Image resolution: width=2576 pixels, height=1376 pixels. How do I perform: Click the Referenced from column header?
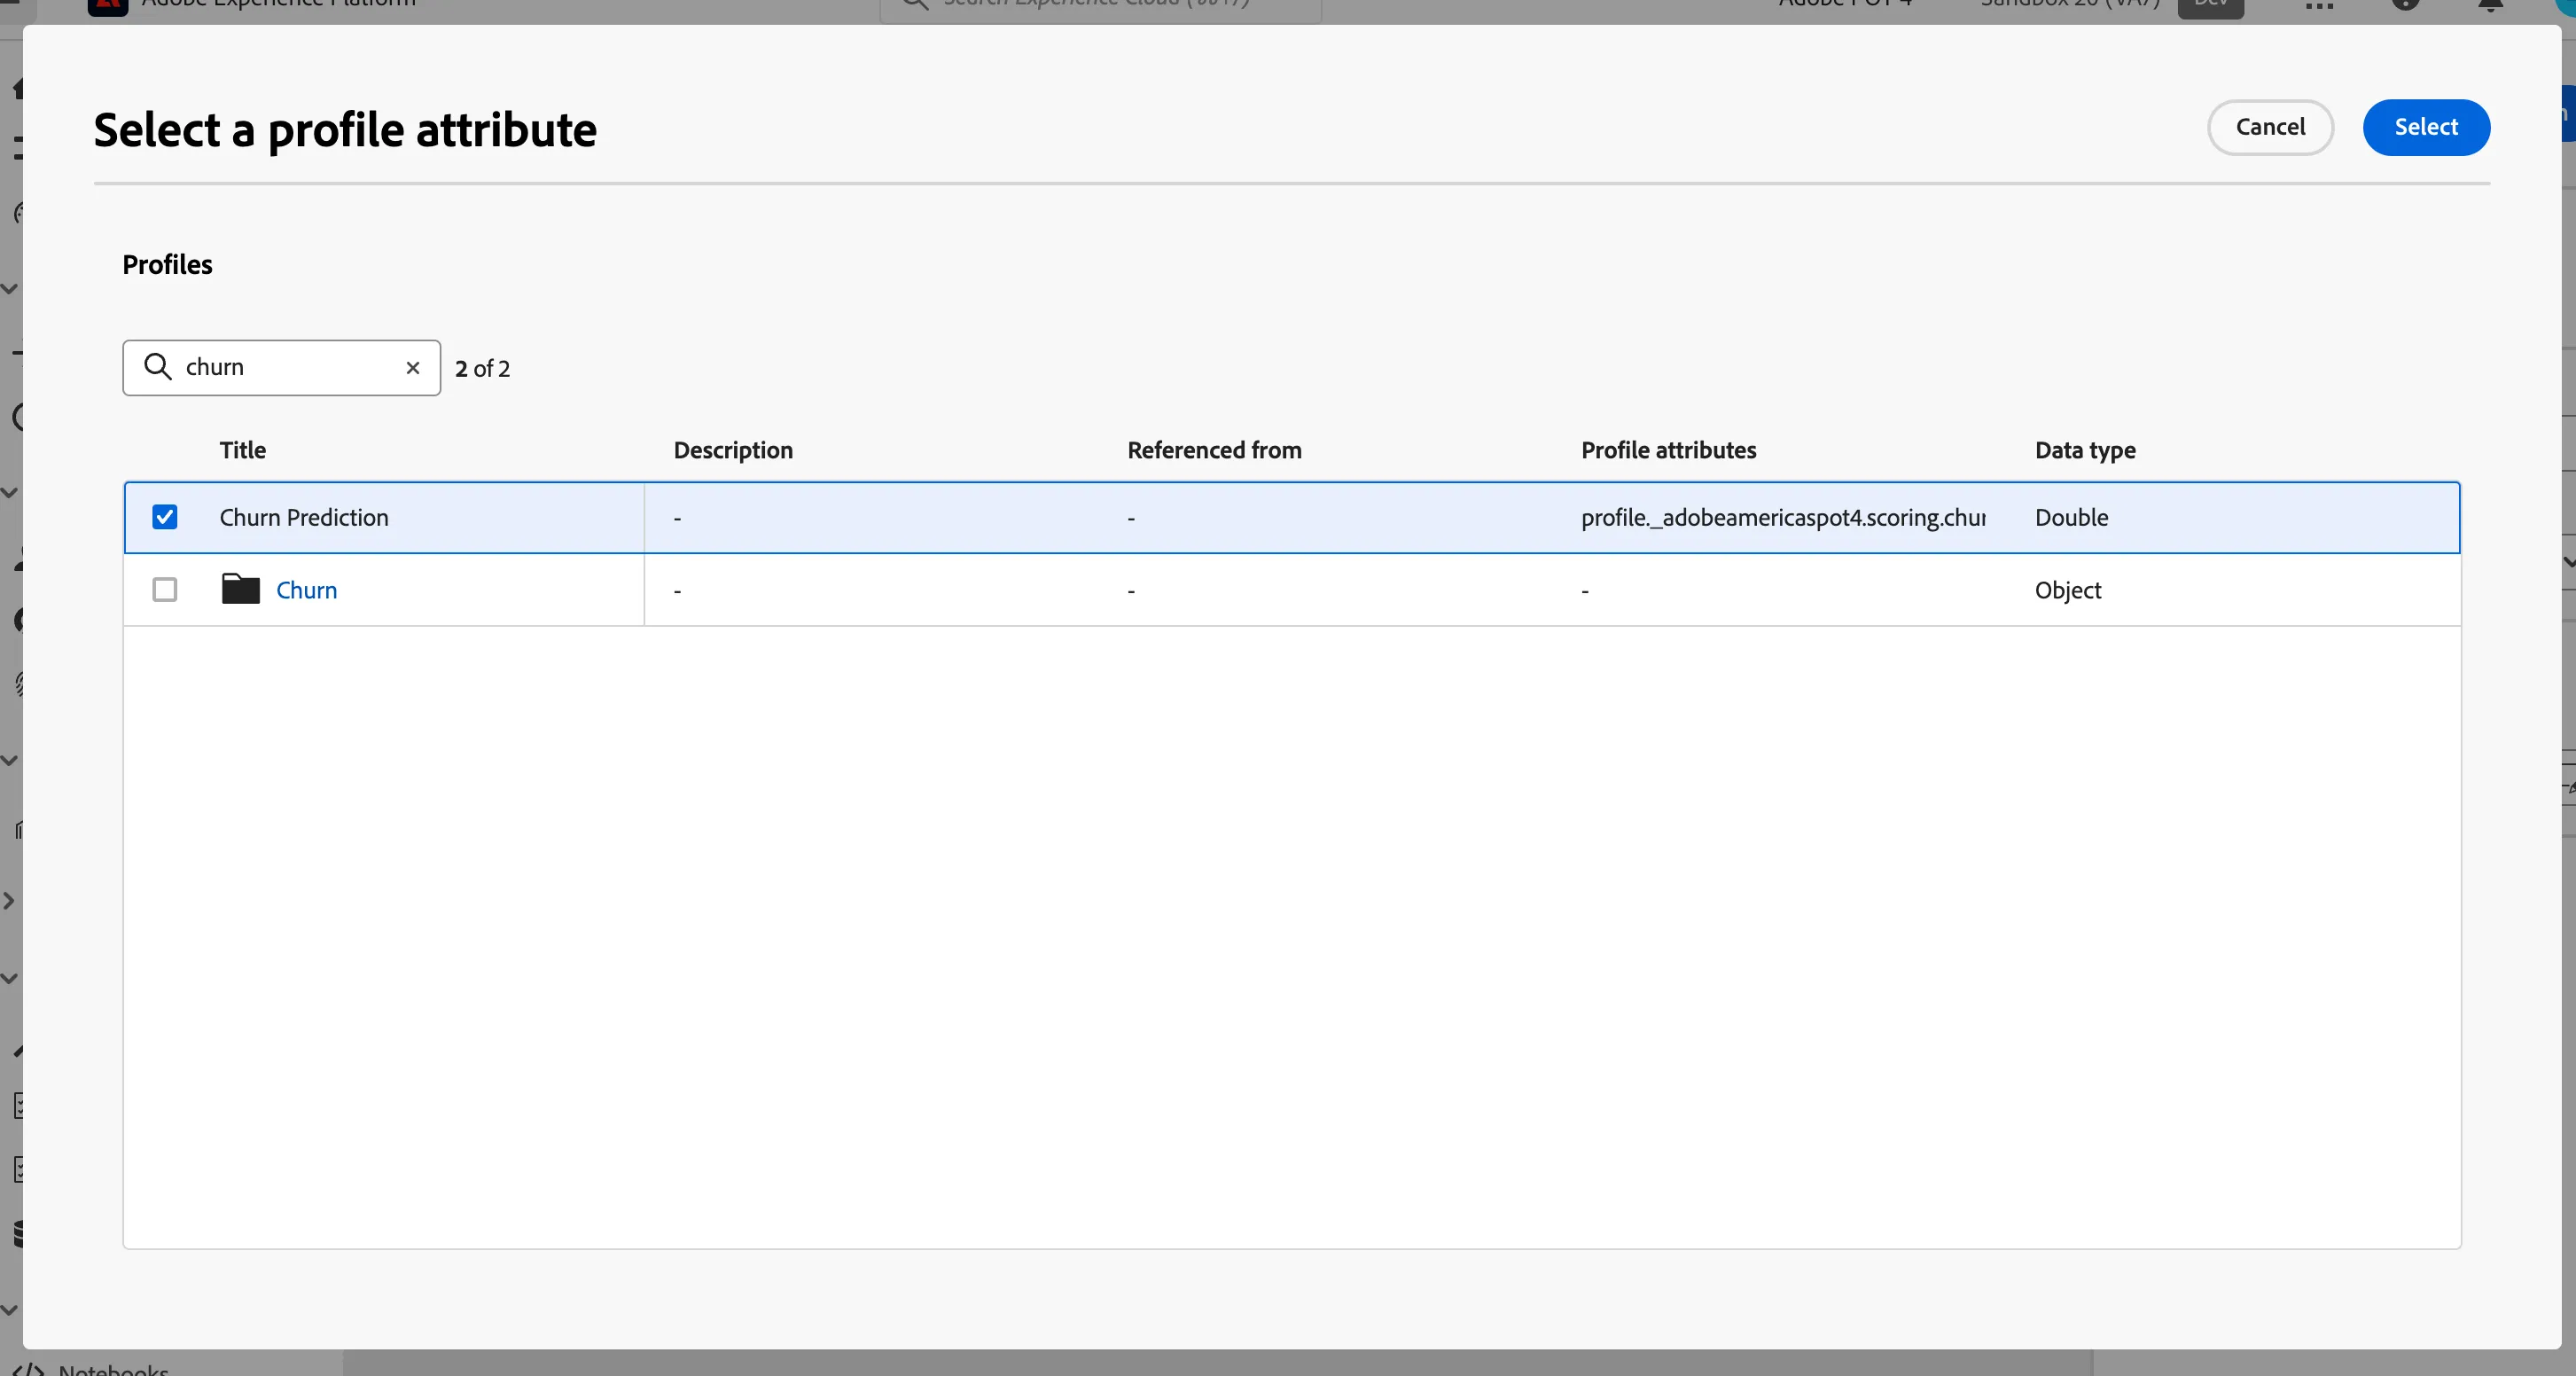[1214, 450]
